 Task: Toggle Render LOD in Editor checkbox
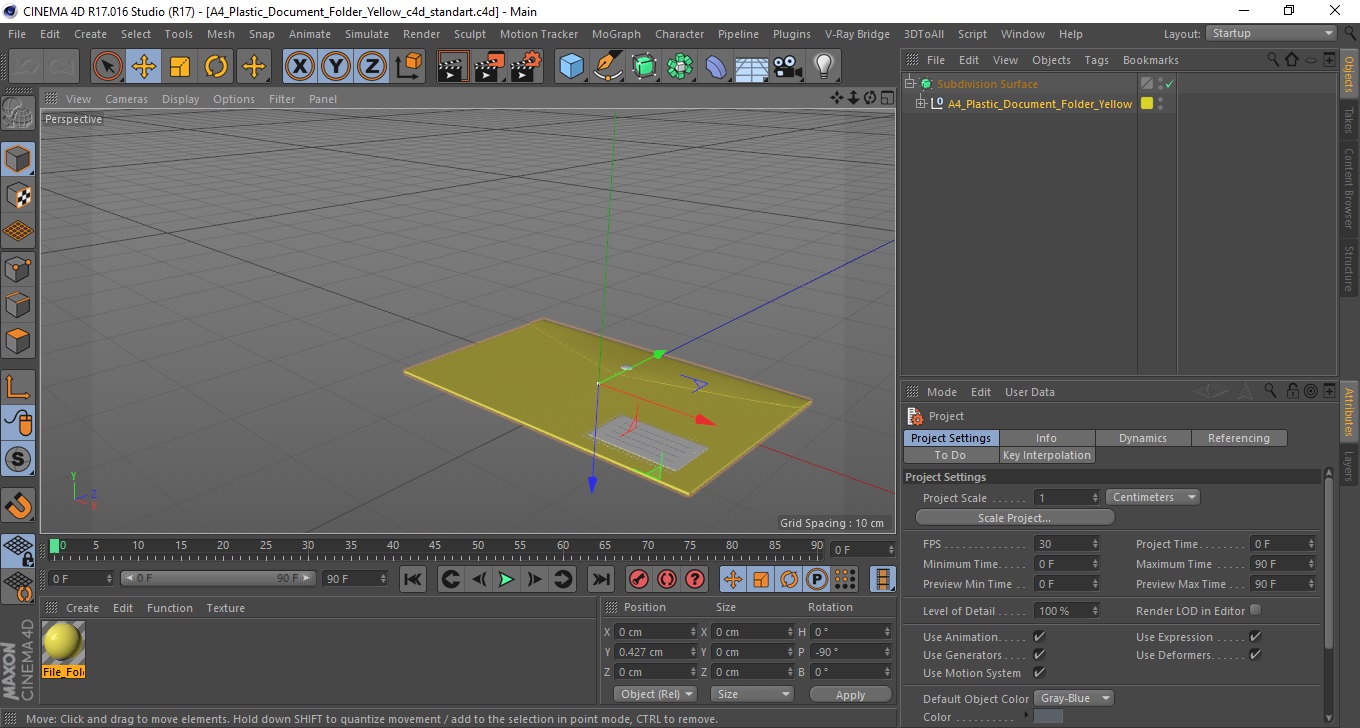coord(1255,610)
